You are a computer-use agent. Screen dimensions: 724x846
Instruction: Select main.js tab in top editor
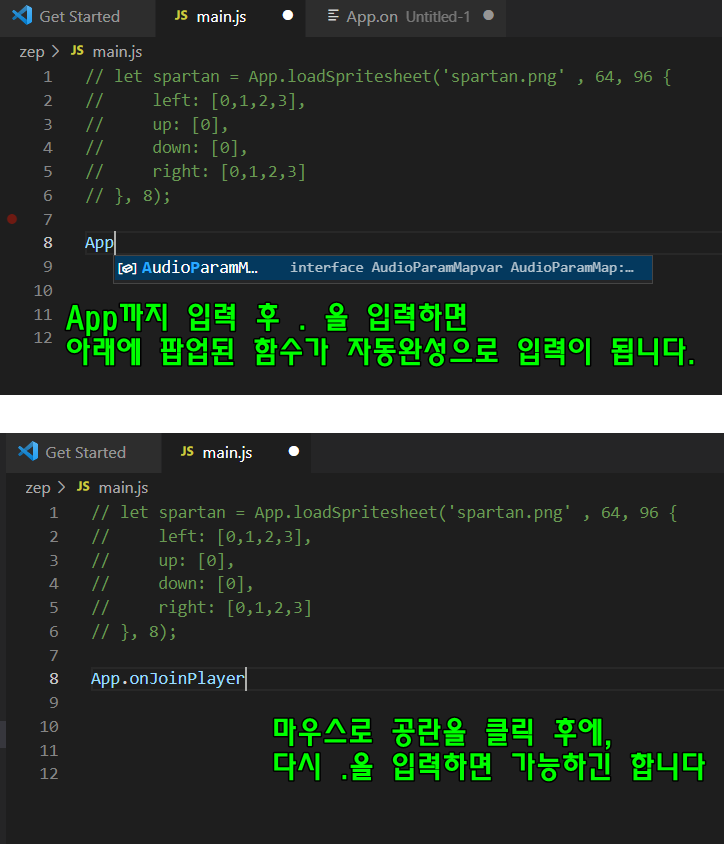point(230,18)
